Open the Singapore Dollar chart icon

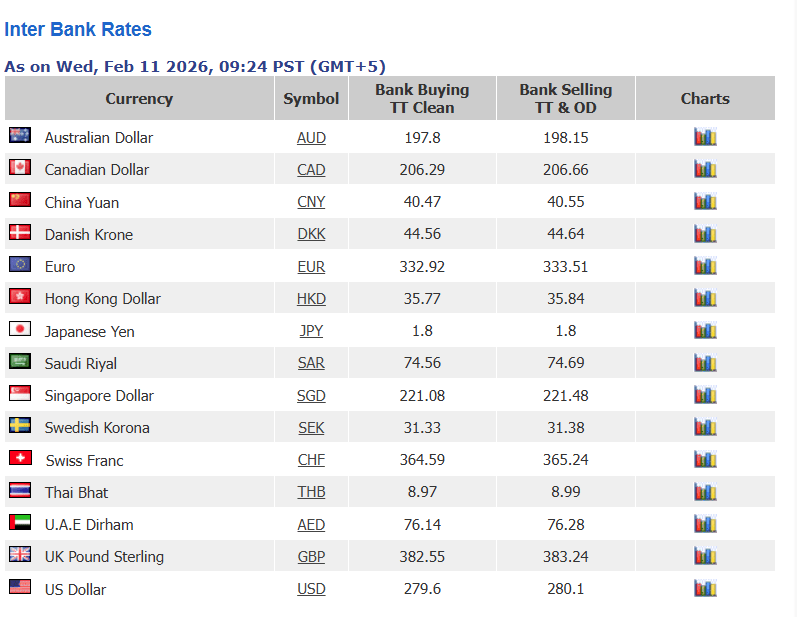click(x=705, y=395)
